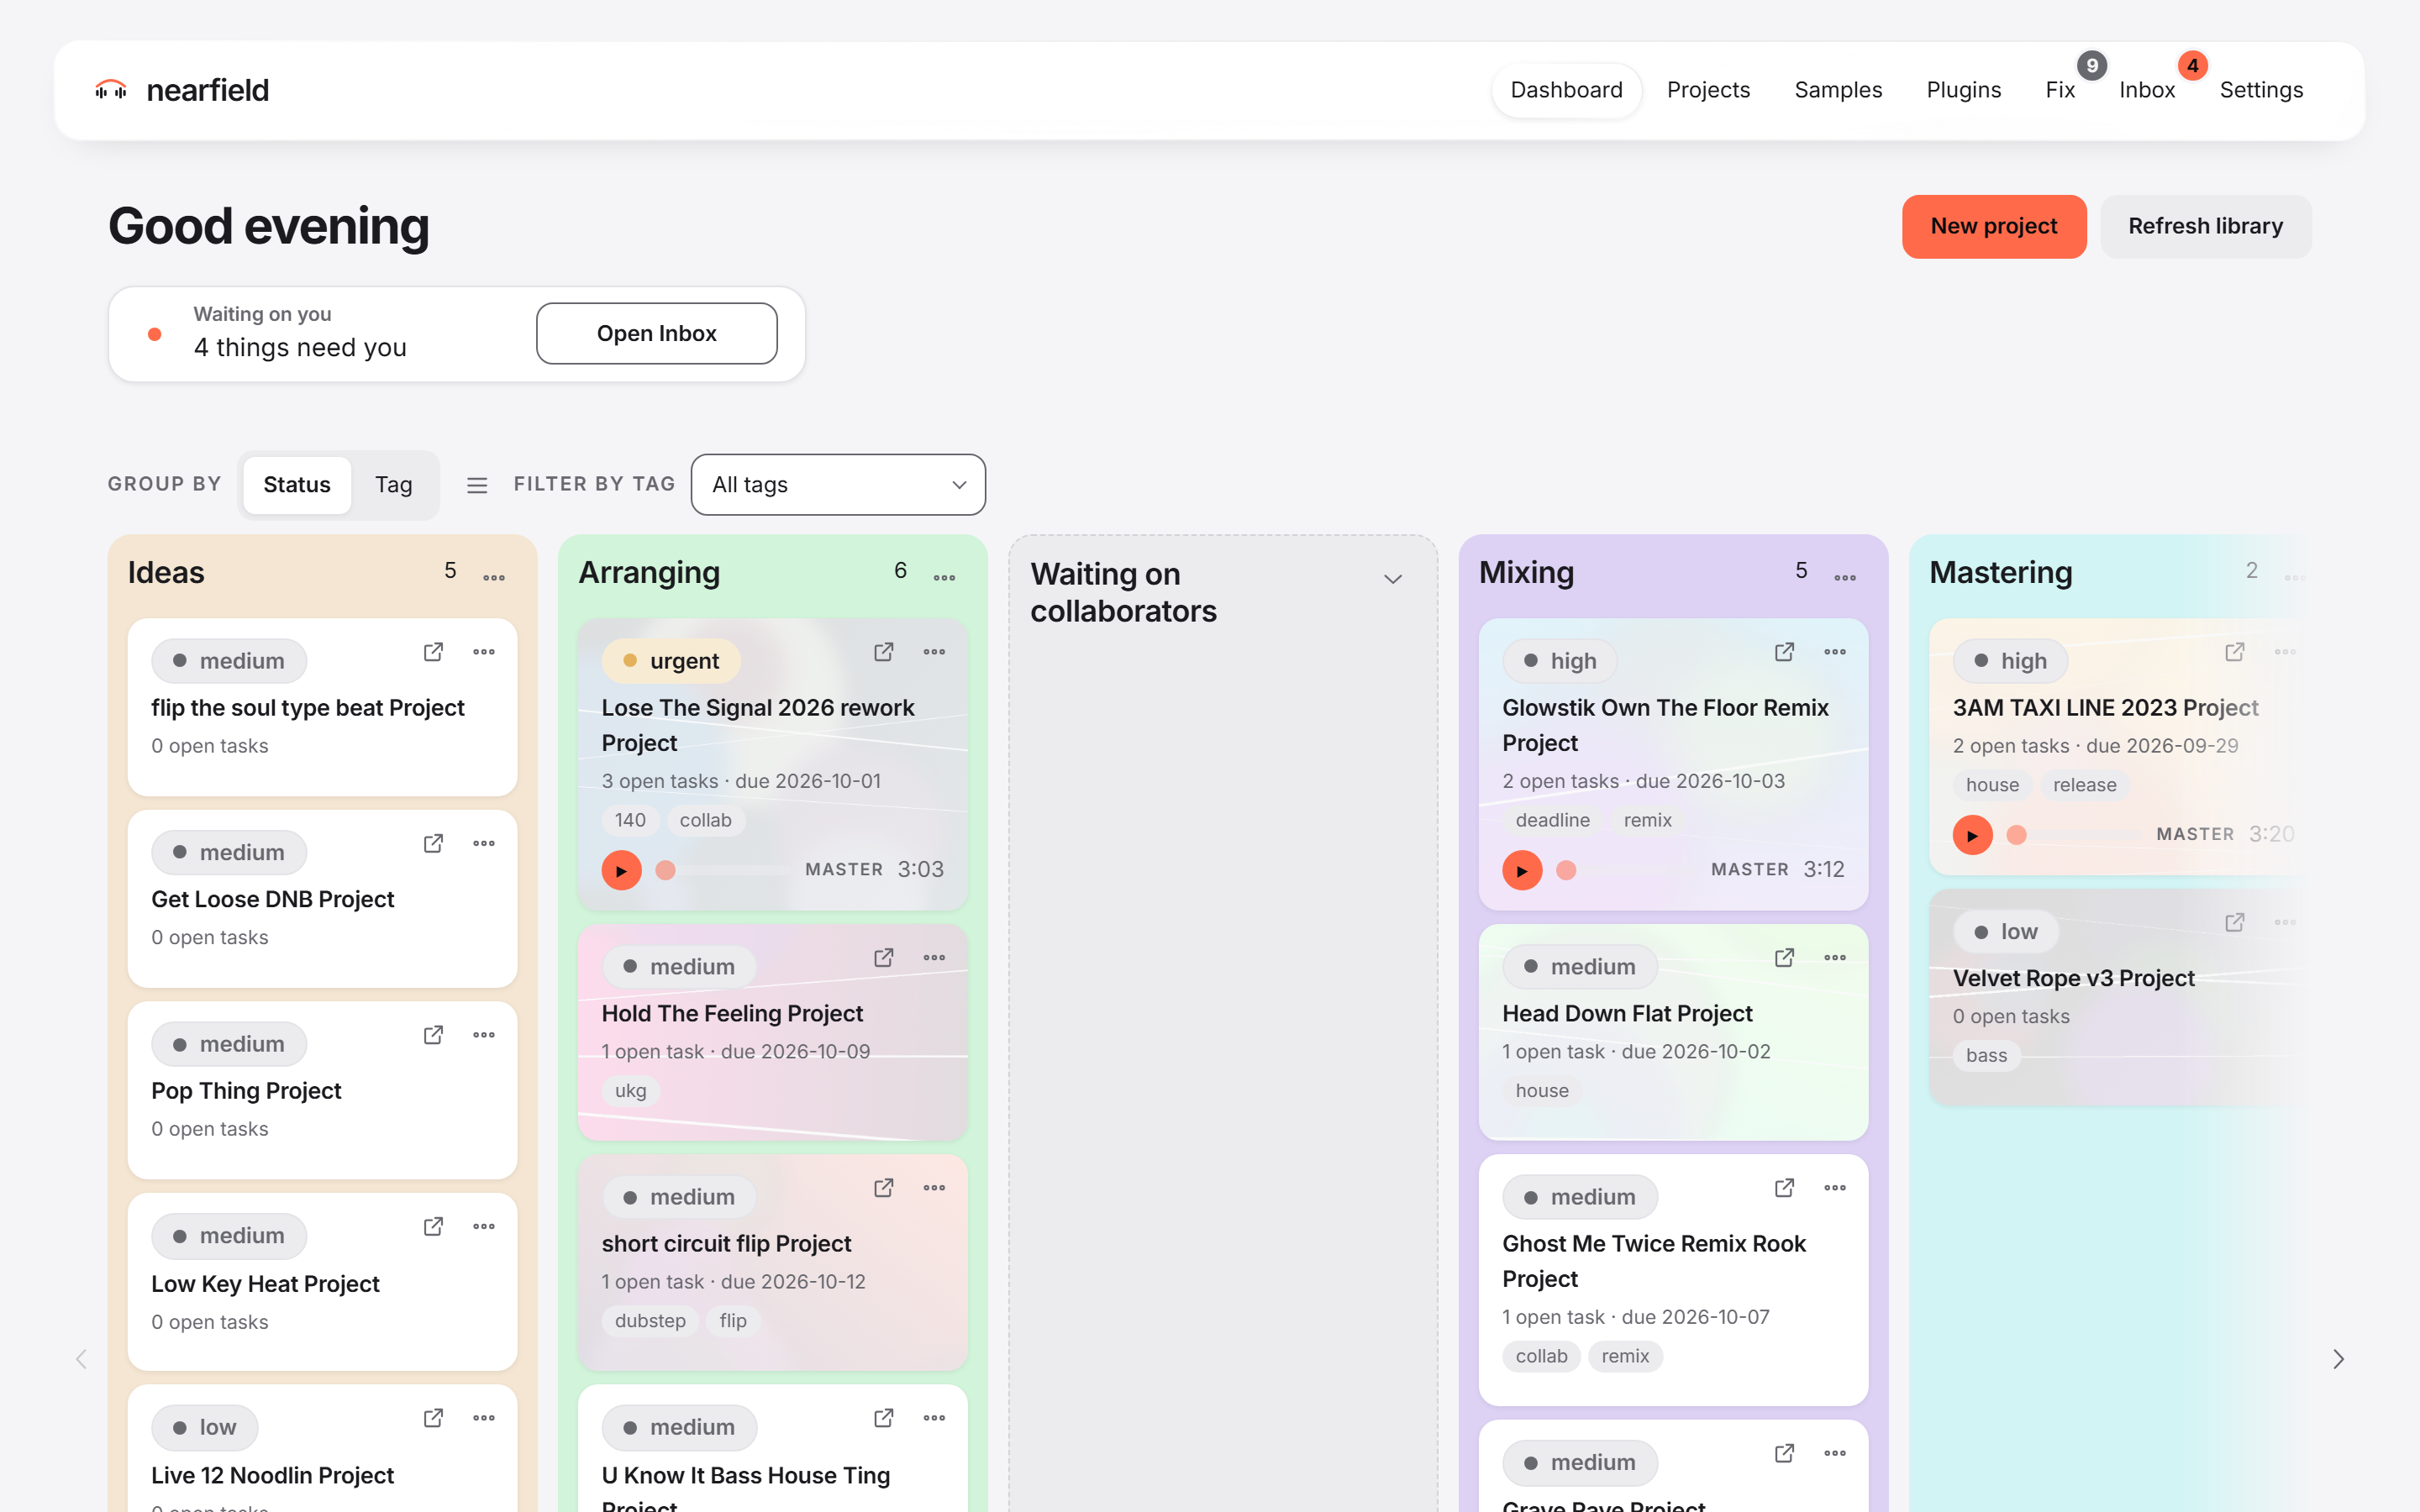
Task: Open more options for Lose The Signal 2026 rework
Action: 934,652
